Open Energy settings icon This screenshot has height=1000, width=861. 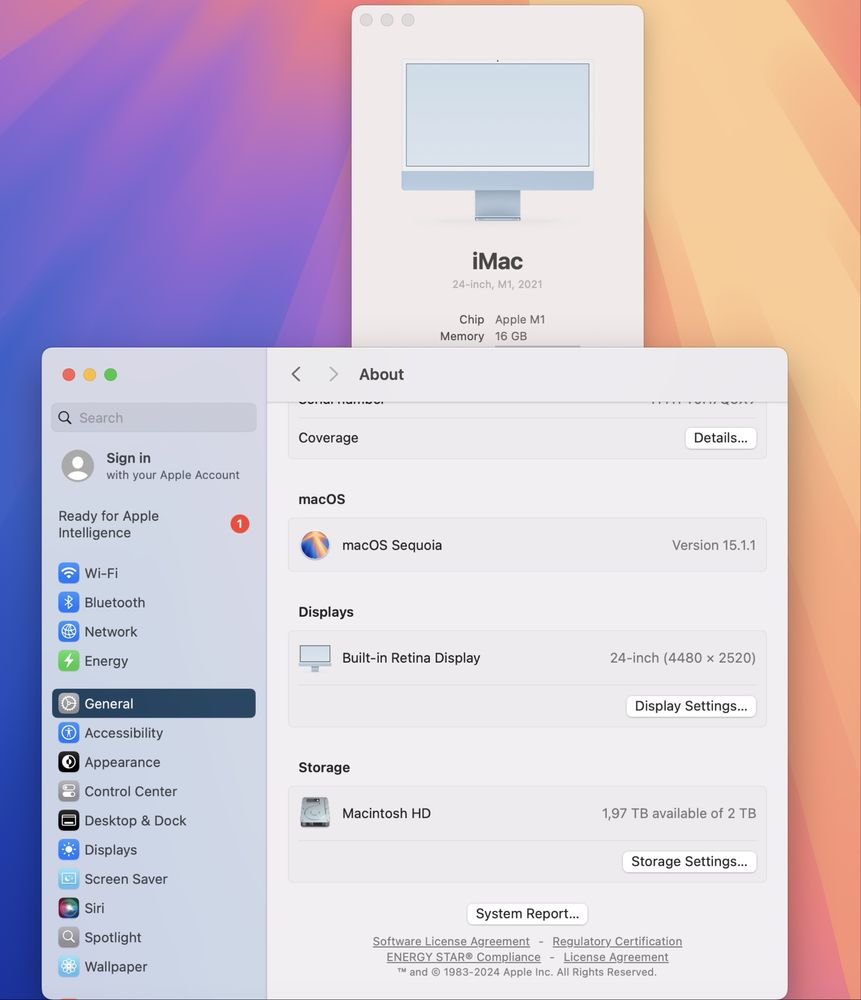point(69,661)
